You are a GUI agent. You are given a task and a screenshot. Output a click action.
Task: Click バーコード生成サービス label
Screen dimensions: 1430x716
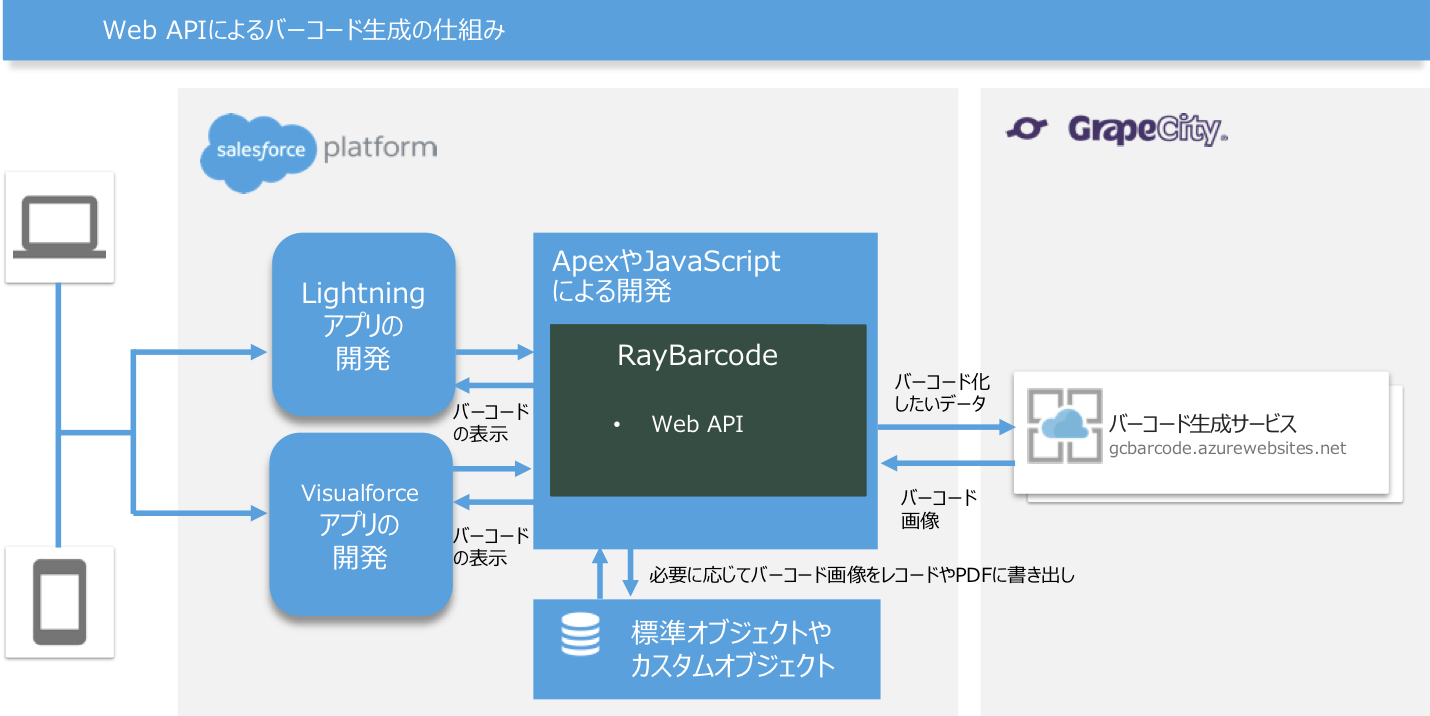pos(1202,422)
